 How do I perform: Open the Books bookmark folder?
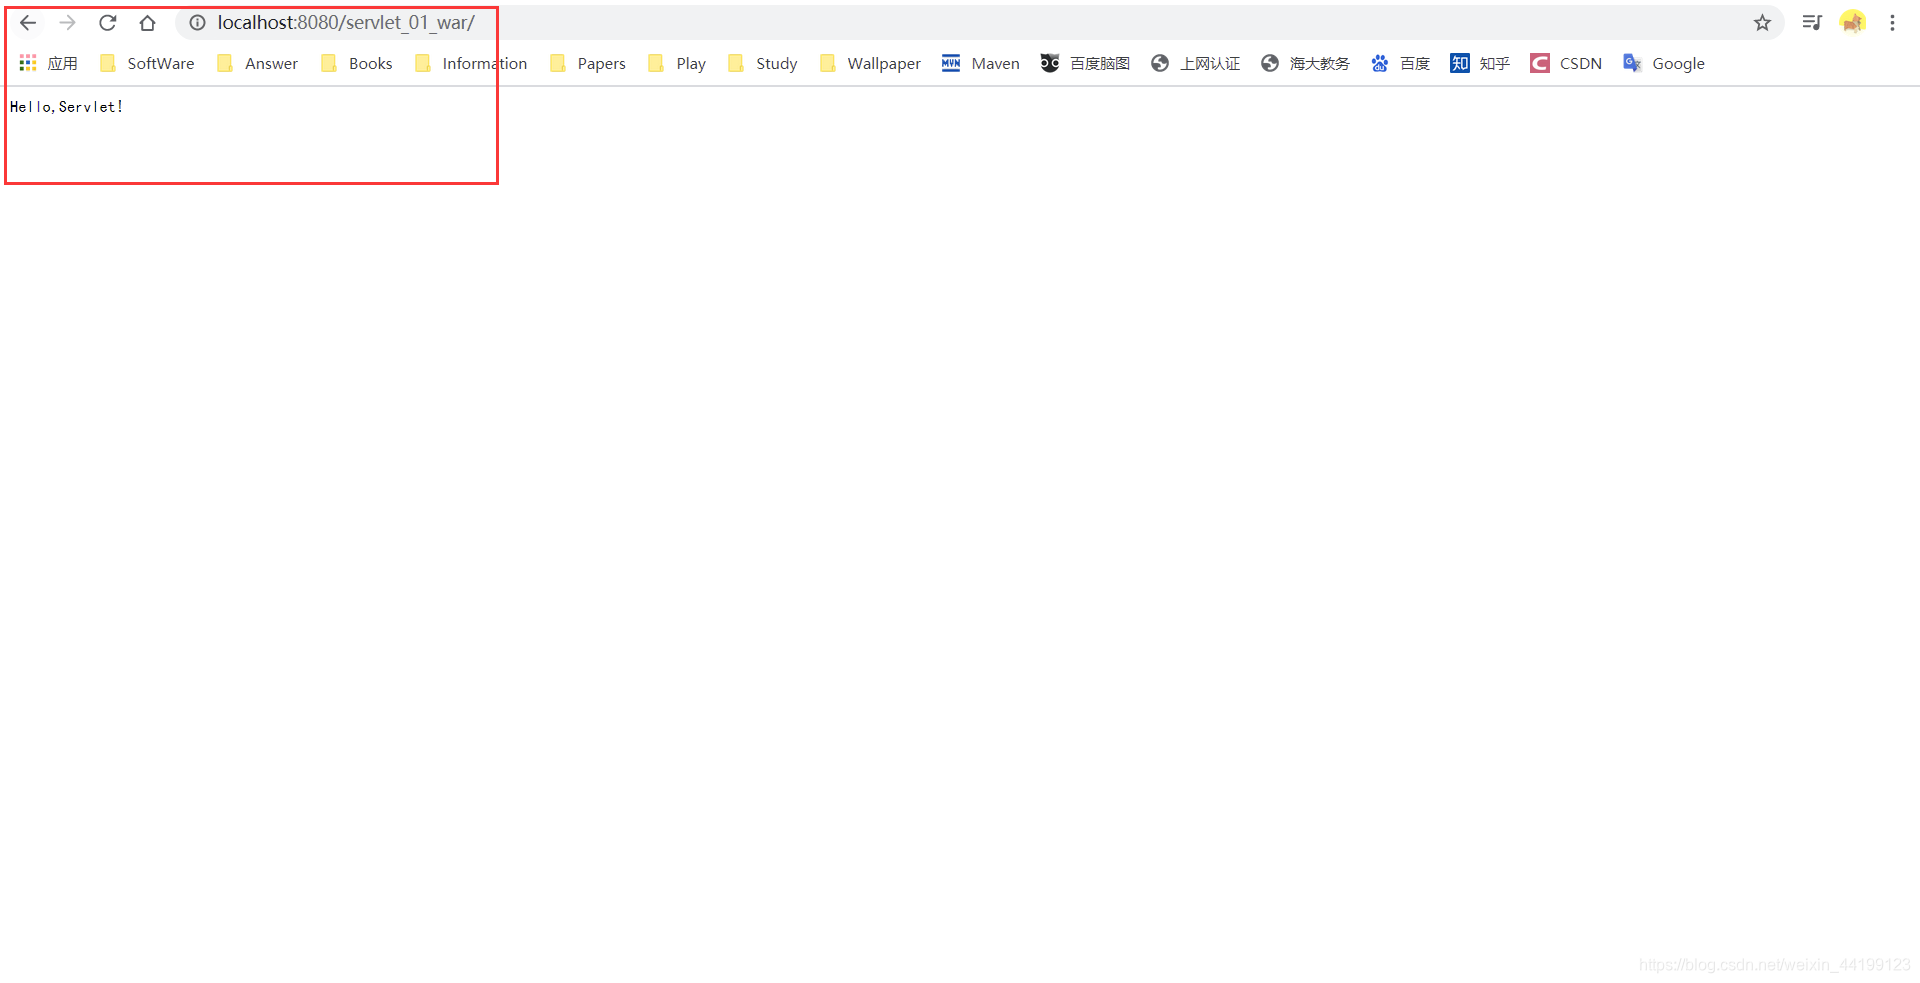coord(356,63)
